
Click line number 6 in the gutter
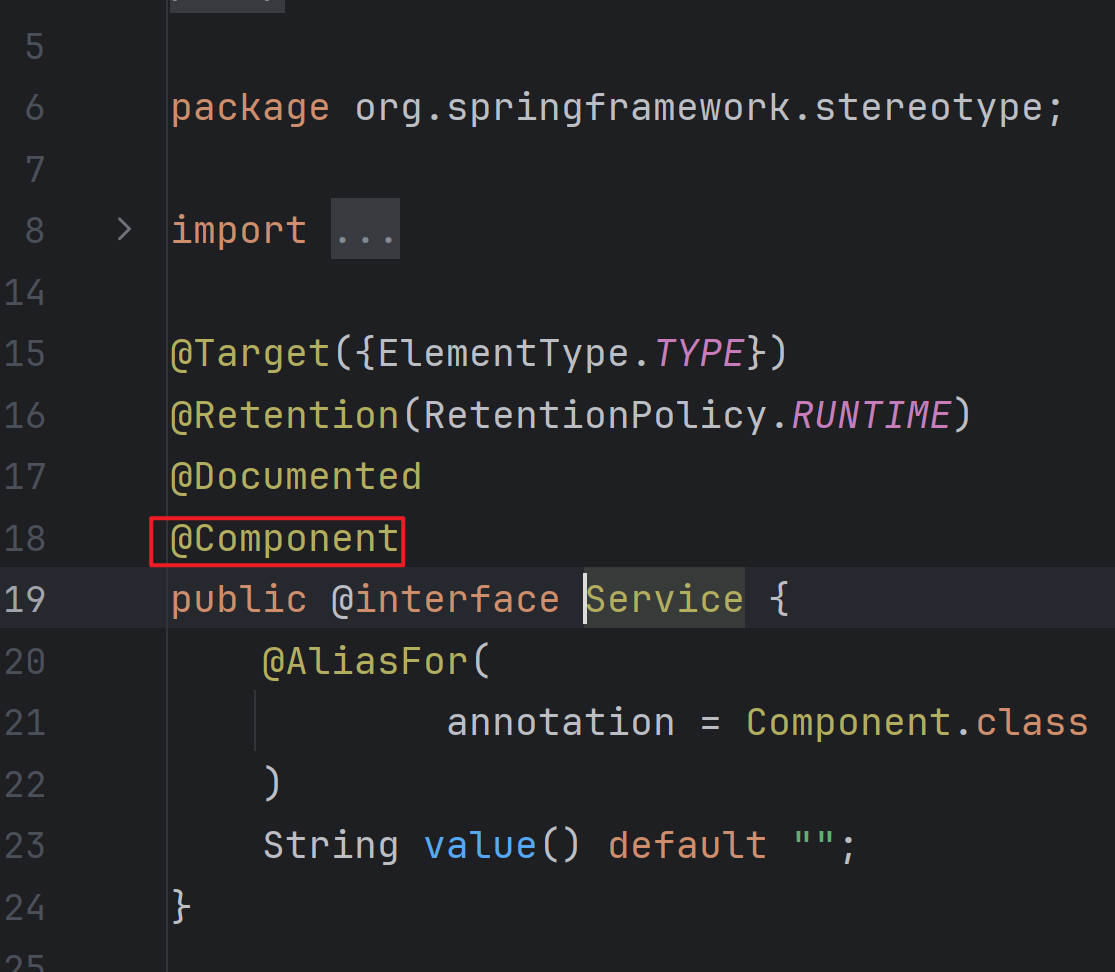[34, 108]
